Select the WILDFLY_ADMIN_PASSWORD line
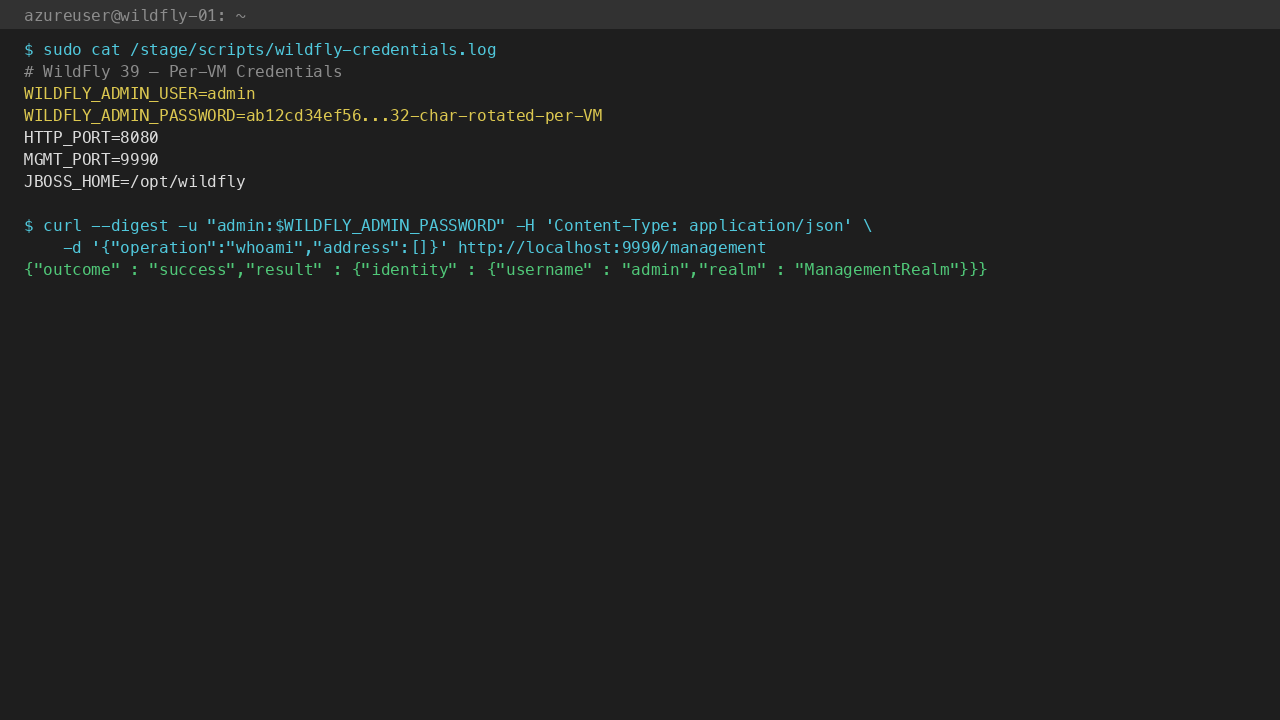The width and height of the screenshot is (1280, 720). click(x=313, y=116)
